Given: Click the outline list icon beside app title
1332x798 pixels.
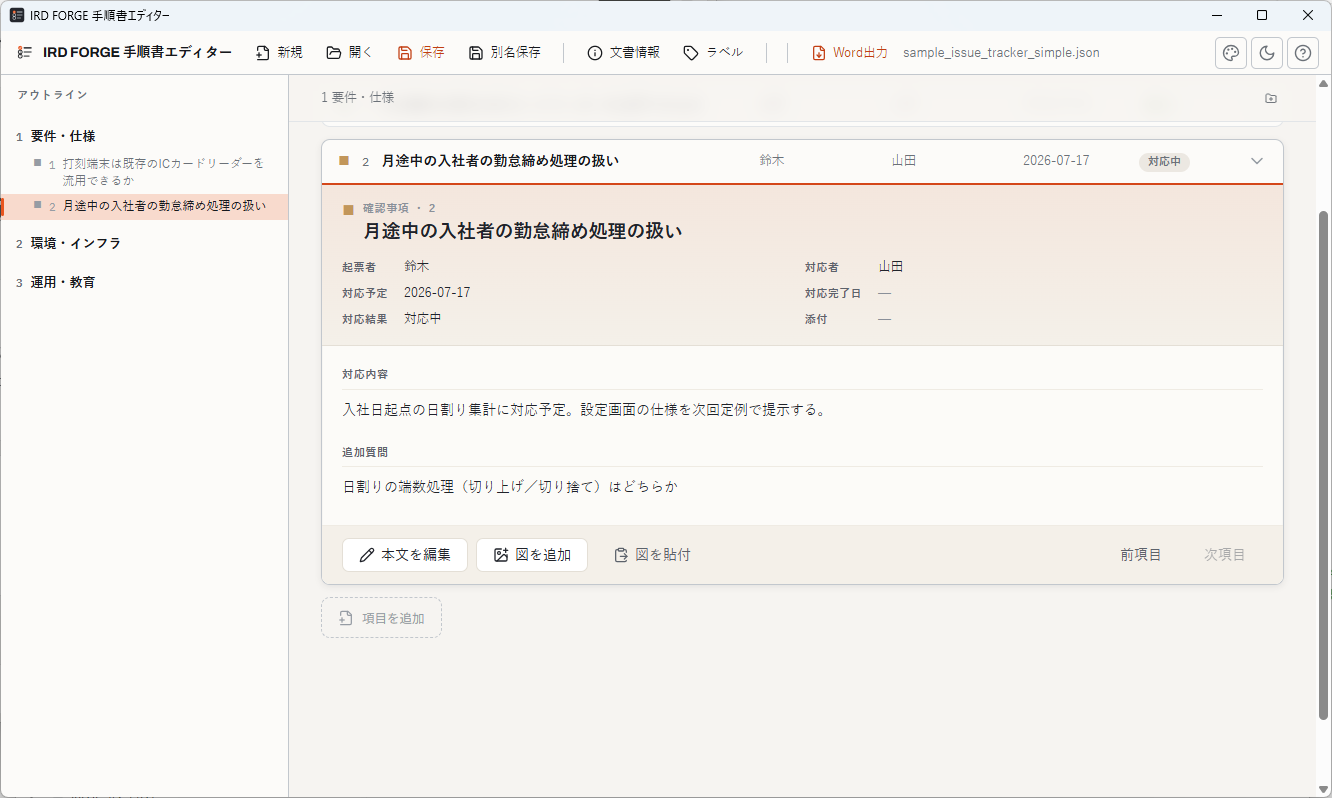Looking at the screenshot, I should coord(25,53).
